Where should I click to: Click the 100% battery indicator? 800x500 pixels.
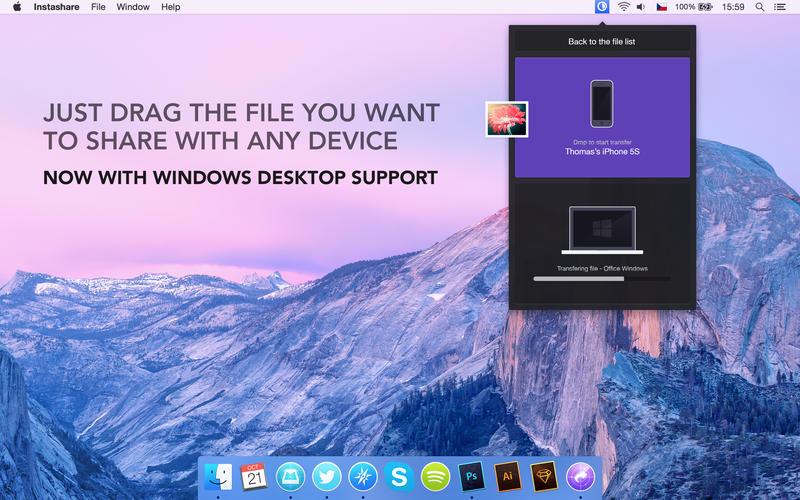coord(693,7)
